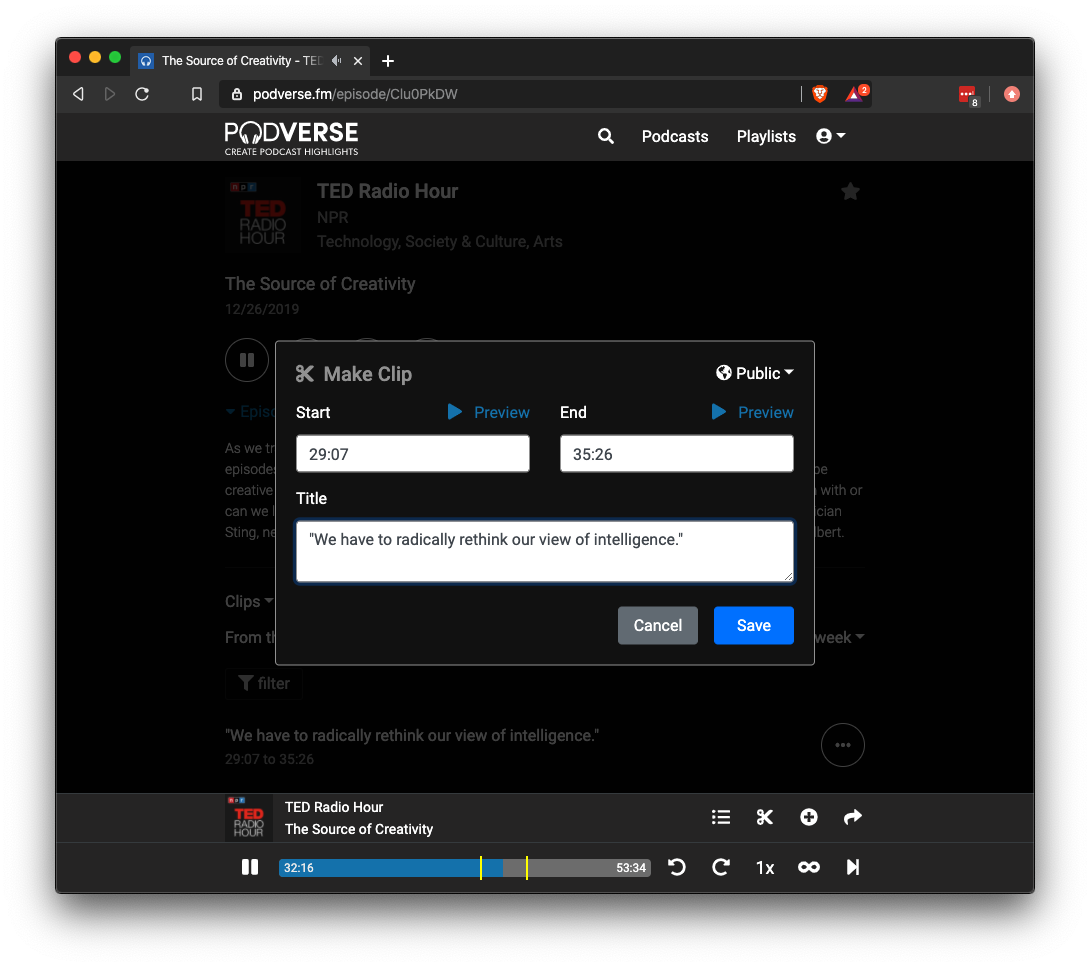This screenshot has width=1090, height=967.
Task: Click the add-to-playlist plus icon
Action: coord(809,817)
